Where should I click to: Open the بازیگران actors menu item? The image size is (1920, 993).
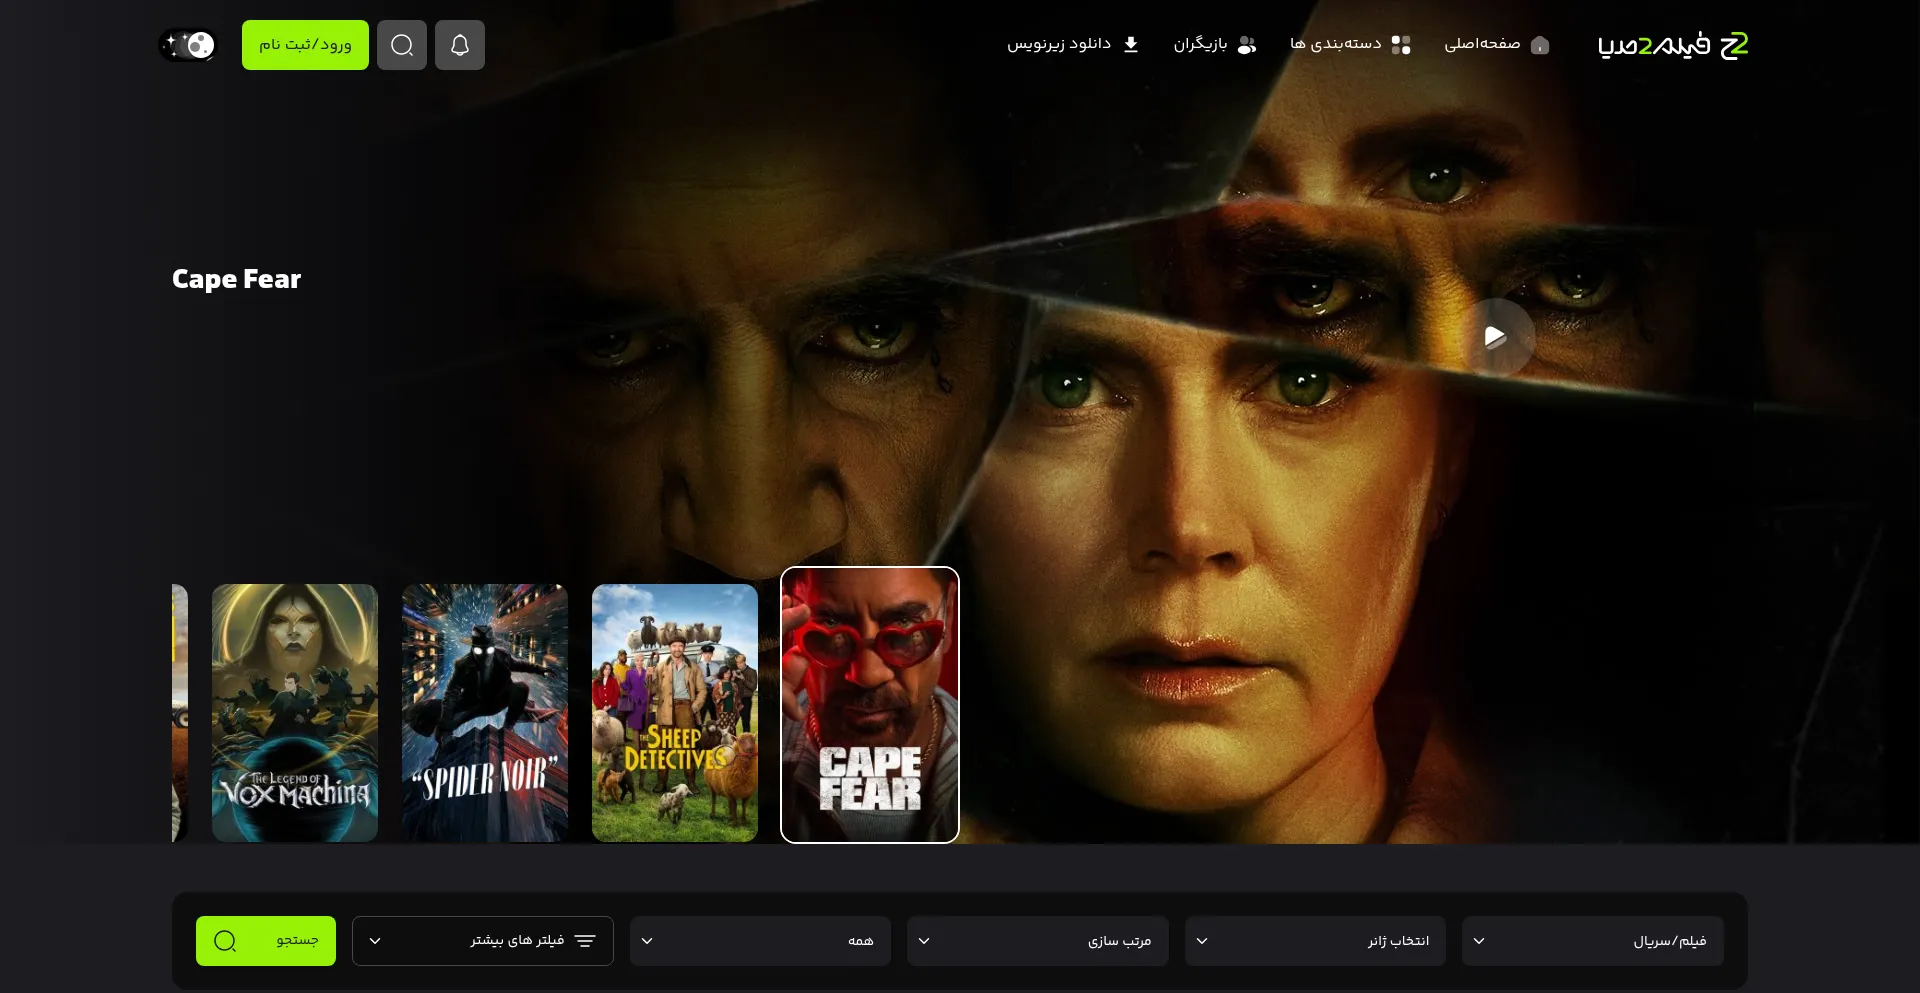pos(1214,44)
